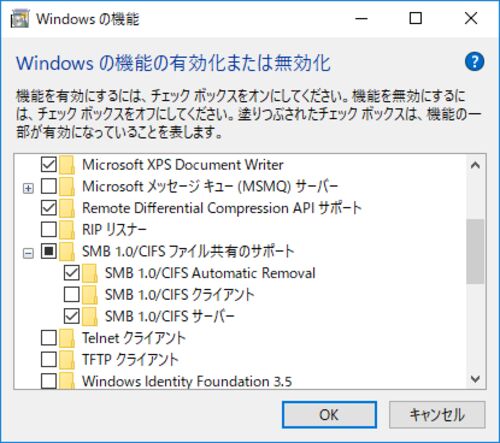Click the Windows Features title bar icon
Screen dimensions: 500x443
coord(20,19)
